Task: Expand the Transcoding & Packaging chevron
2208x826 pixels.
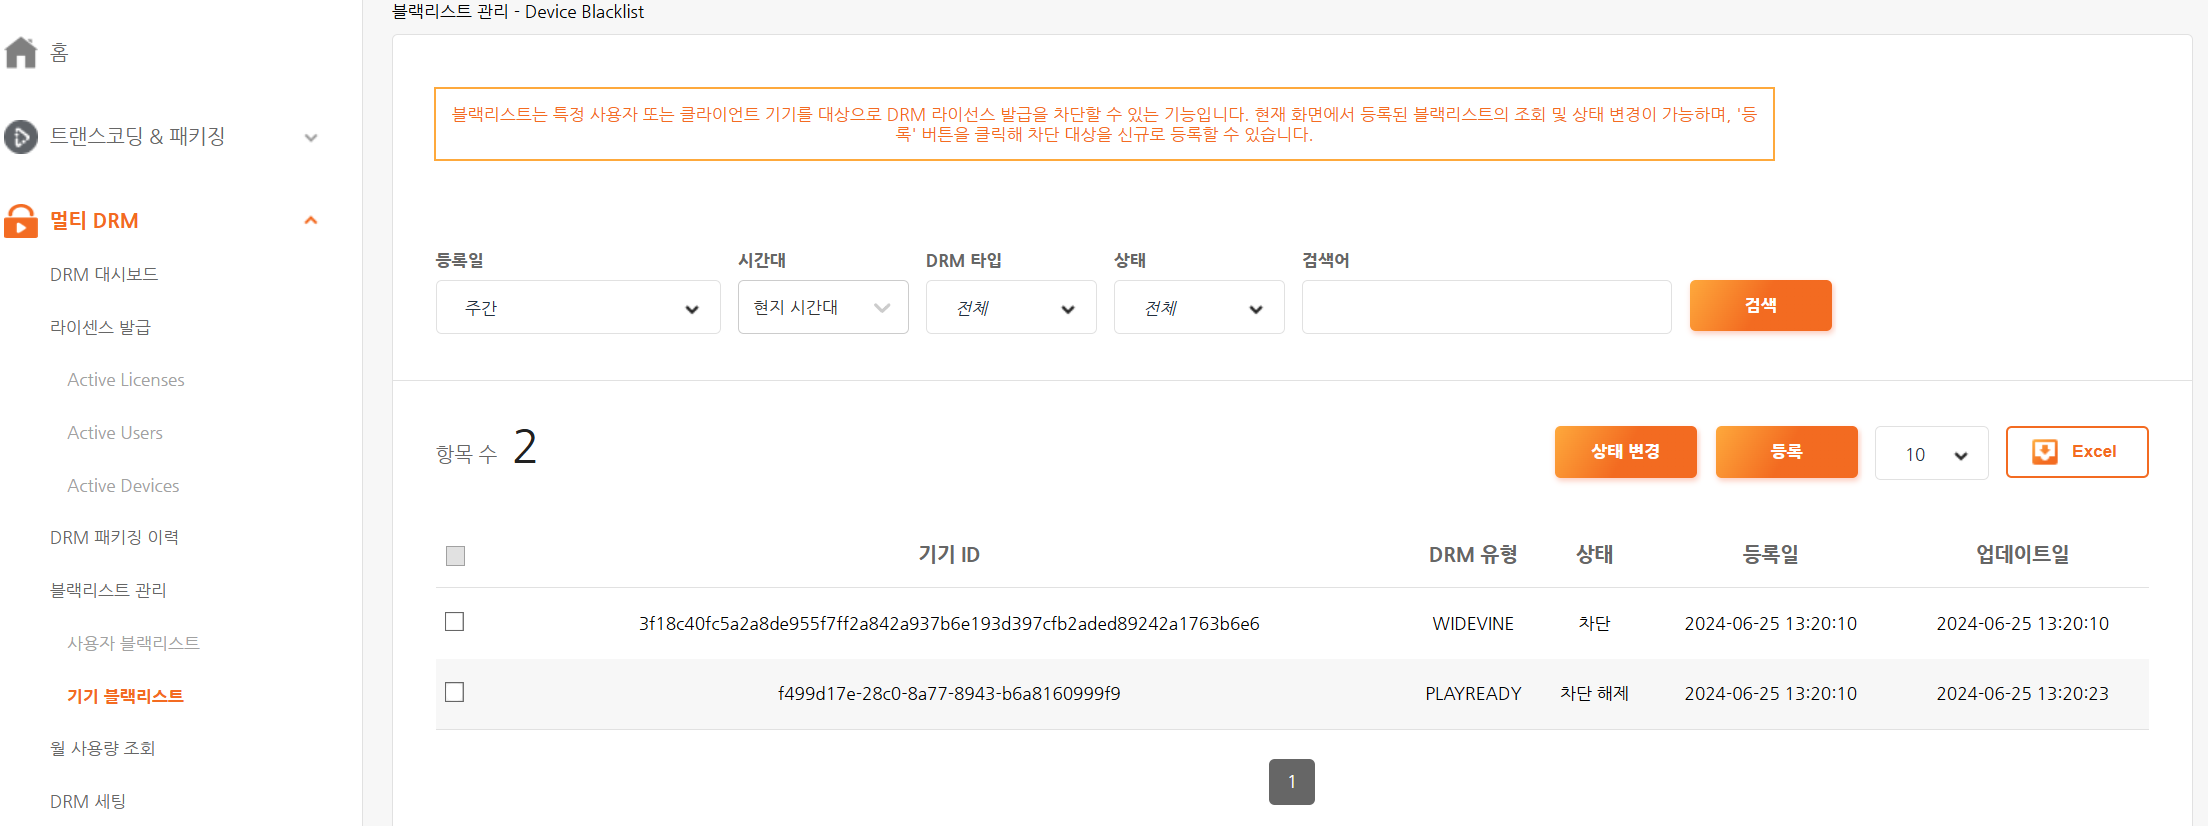Action: (311, 137)
